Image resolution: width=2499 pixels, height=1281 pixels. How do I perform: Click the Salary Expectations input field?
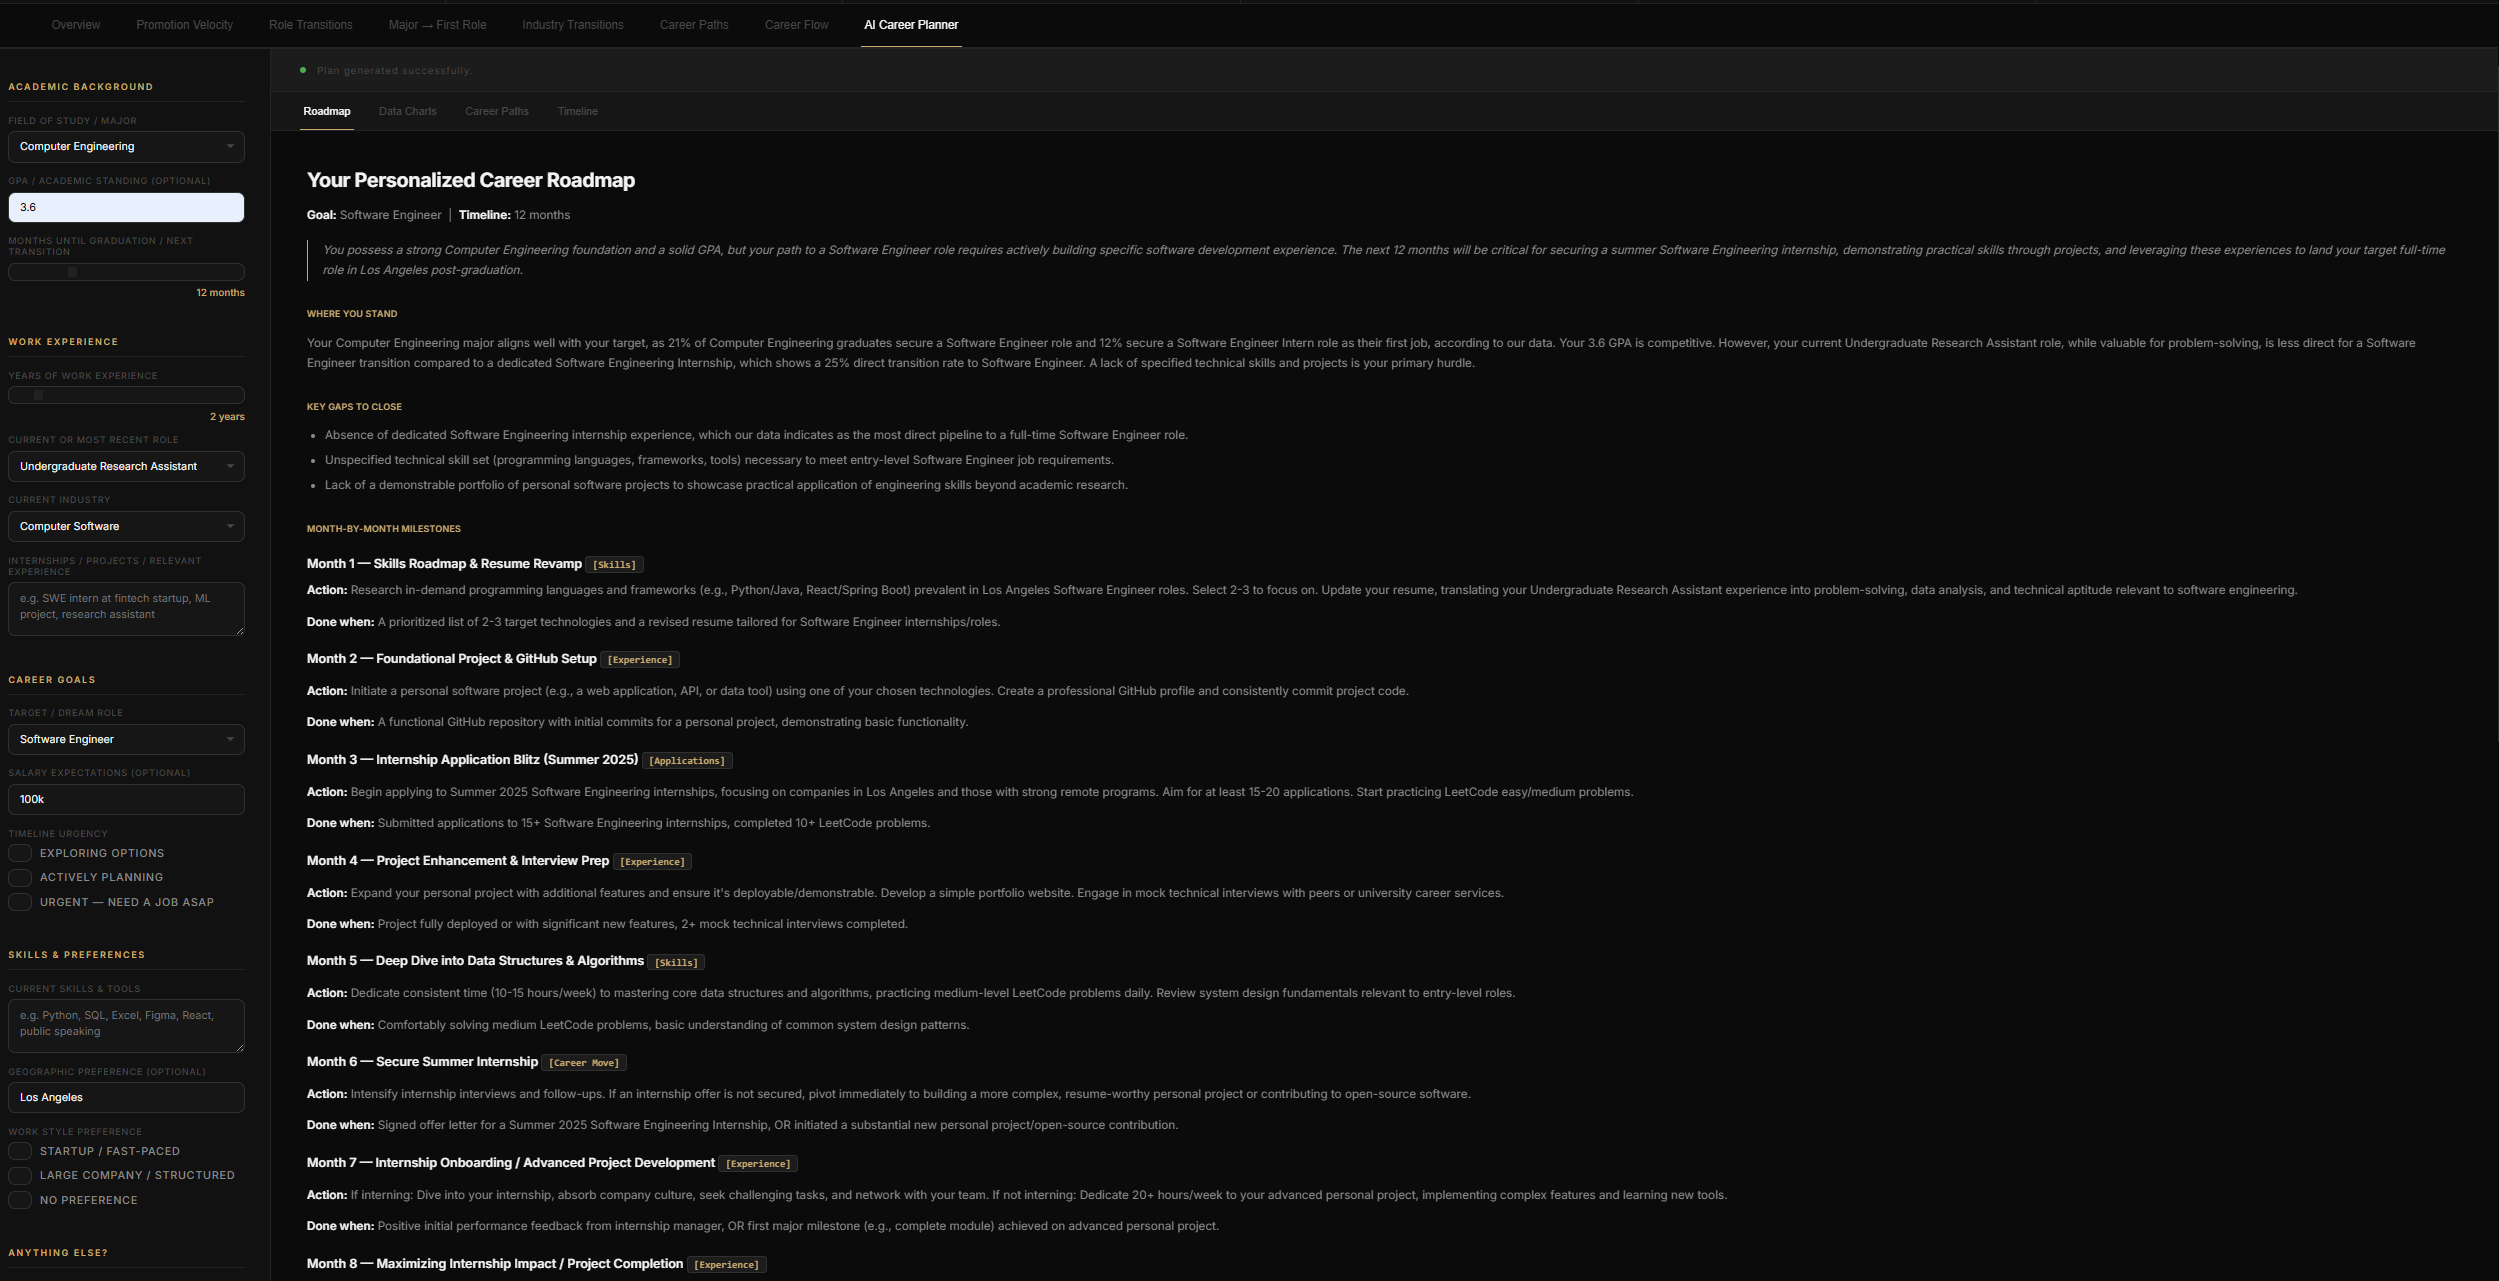tap(126, 800)
